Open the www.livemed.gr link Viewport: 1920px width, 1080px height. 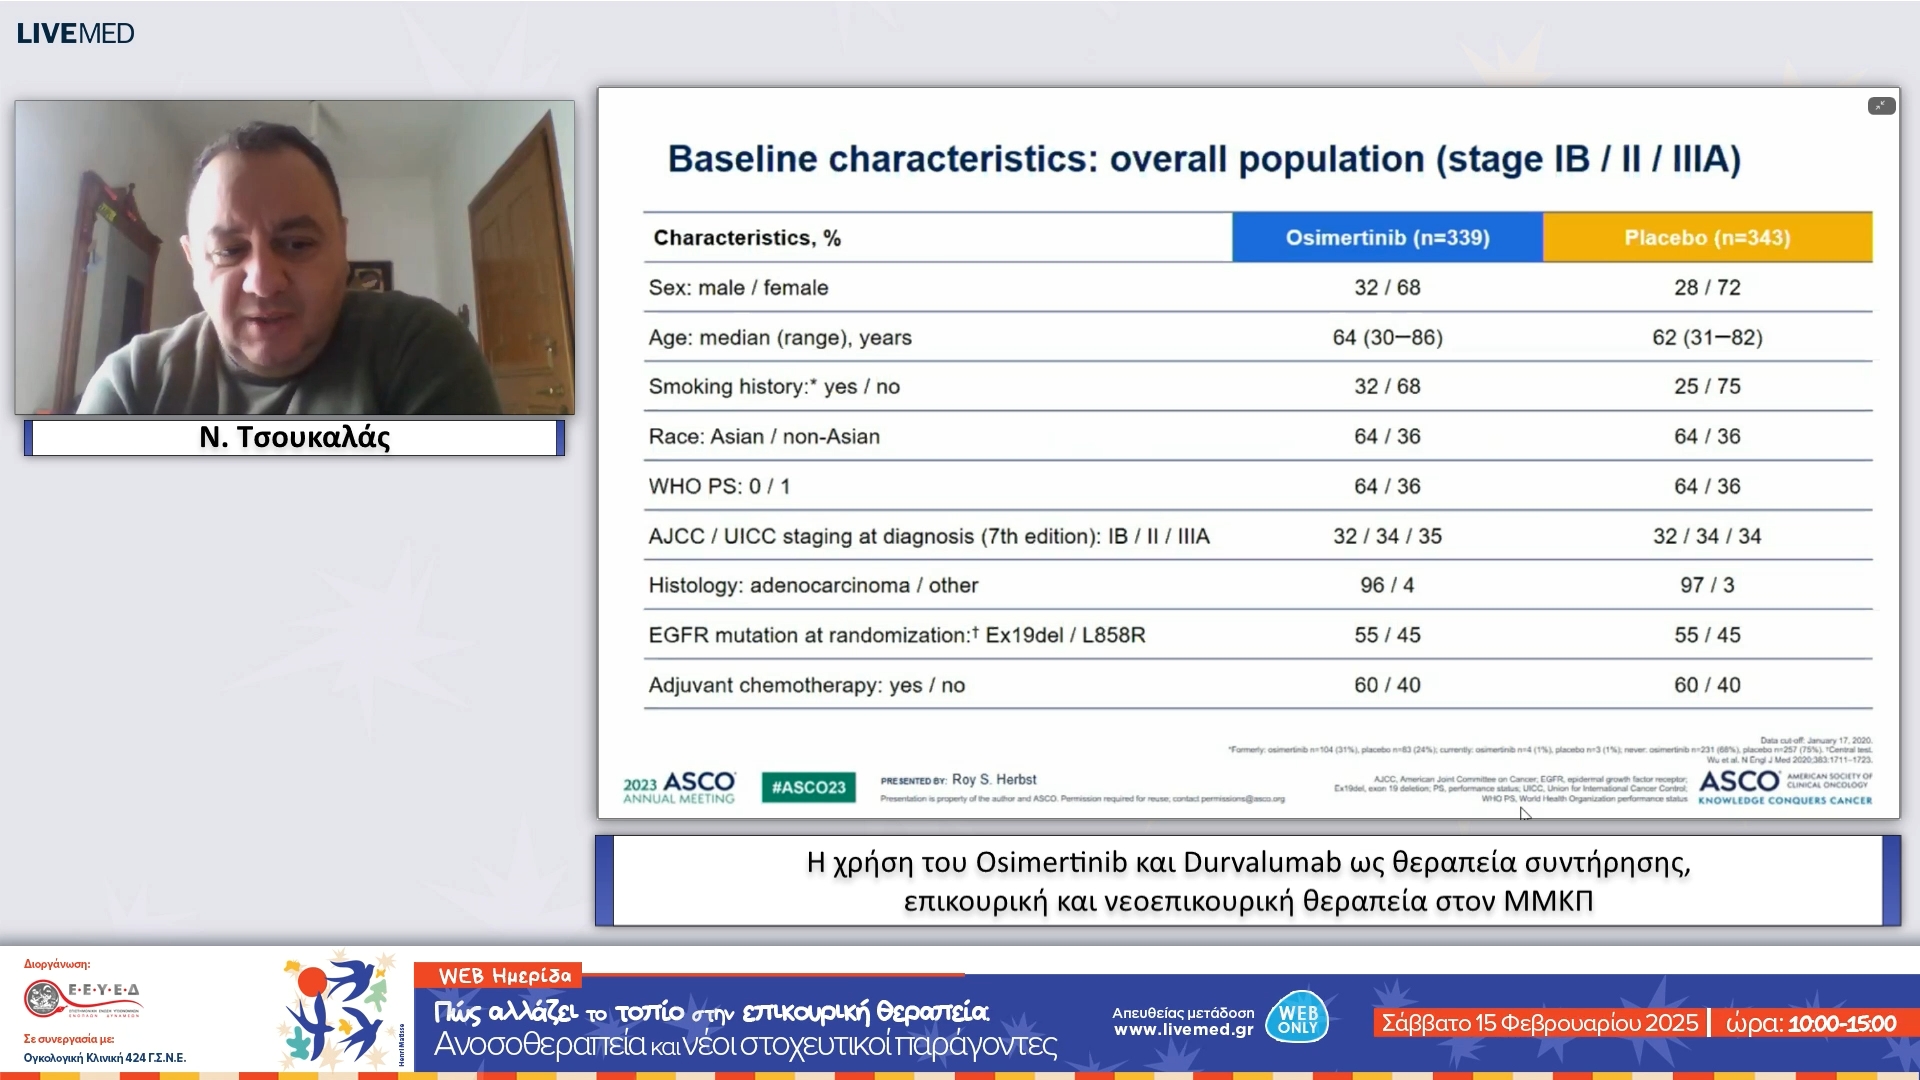tap(1183, 1030)
